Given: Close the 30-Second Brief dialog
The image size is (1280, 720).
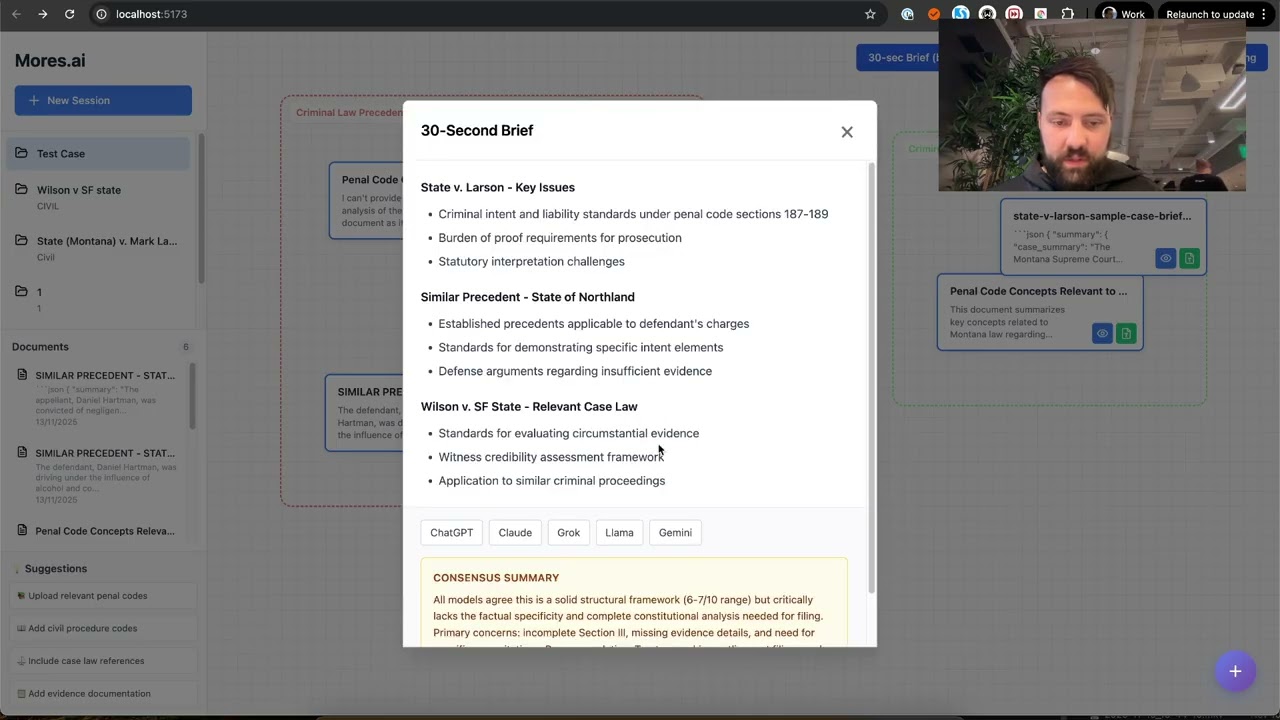Looking at the screenshot, I should (847, 132).
